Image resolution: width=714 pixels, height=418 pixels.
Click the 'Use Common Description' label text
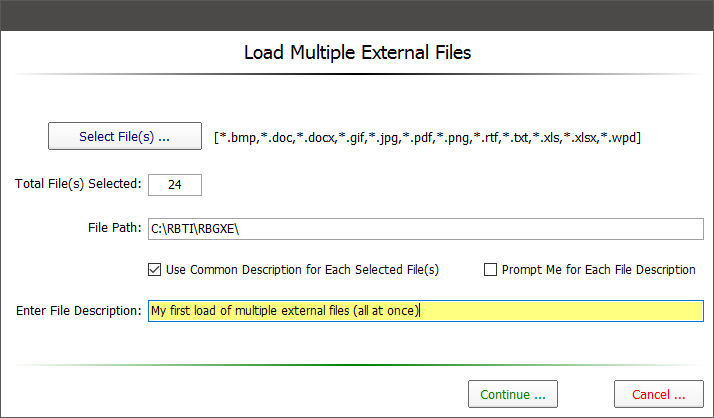(x=302, y=269)
